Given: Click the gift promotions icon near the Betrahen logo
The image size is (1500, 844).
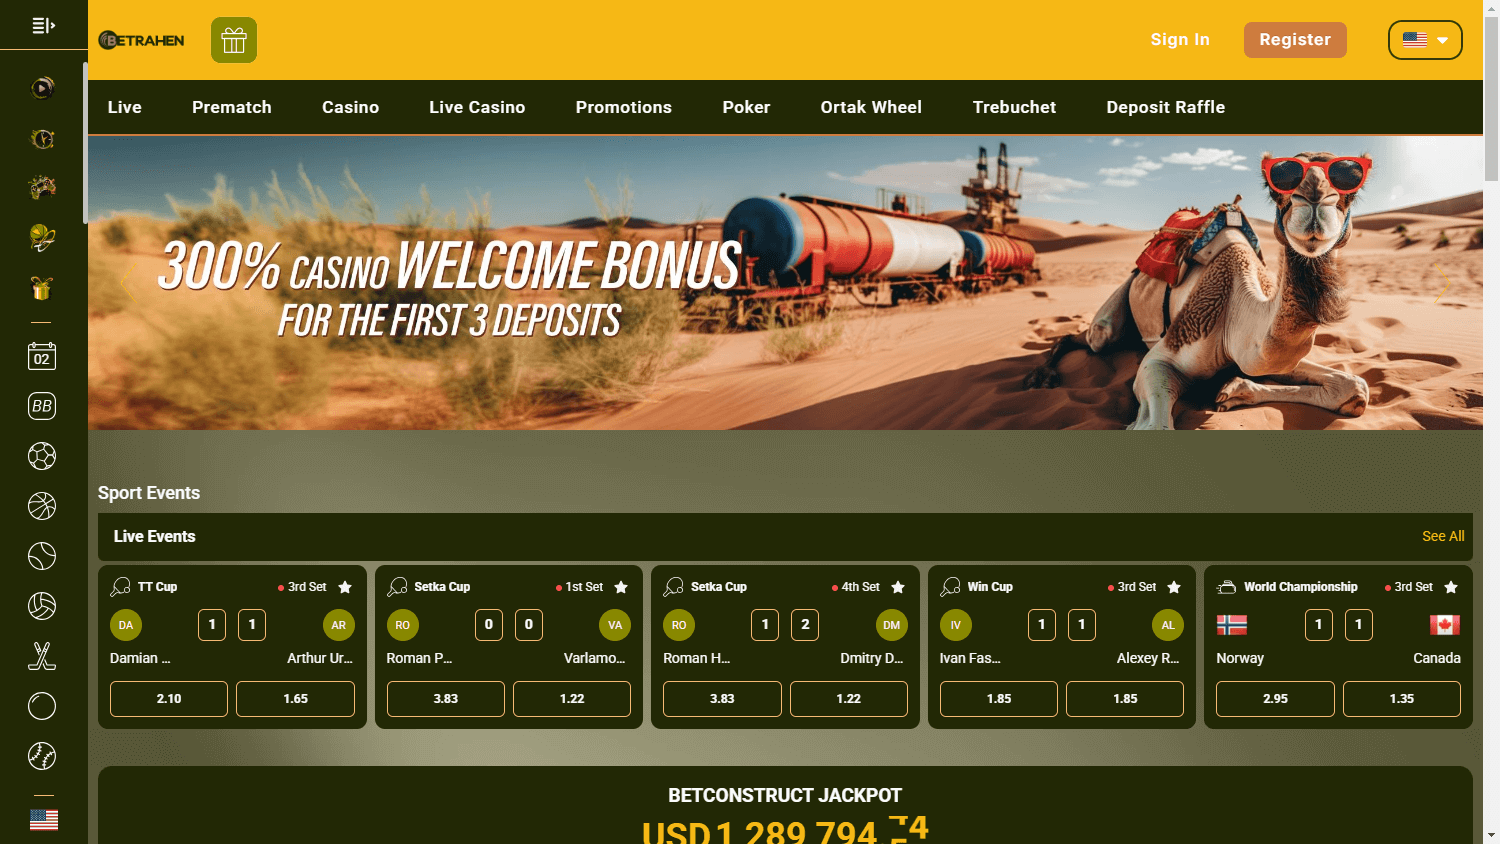Looking at the screenshot, I should (233, 40).
